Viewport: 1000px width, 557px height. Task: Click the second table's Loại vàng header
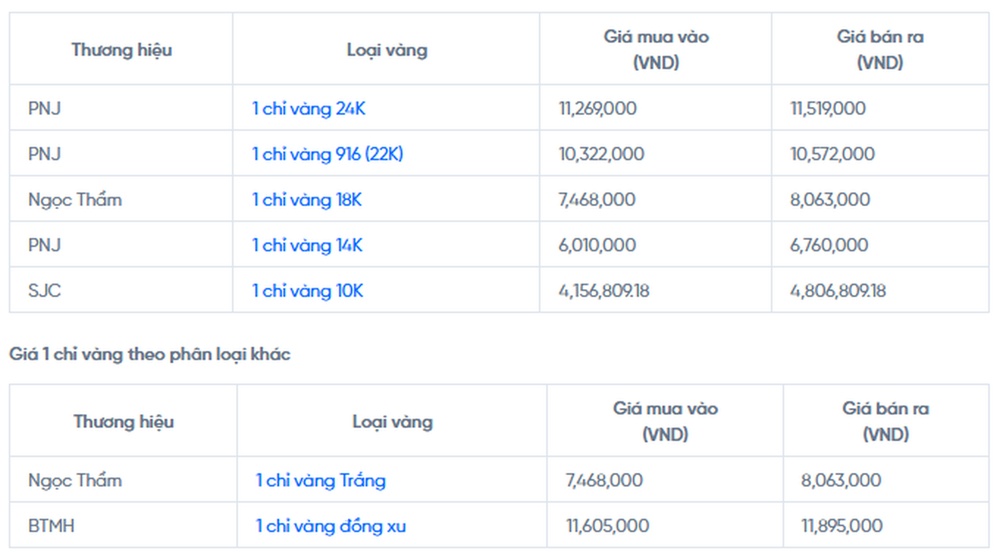(x=392, y=422)
